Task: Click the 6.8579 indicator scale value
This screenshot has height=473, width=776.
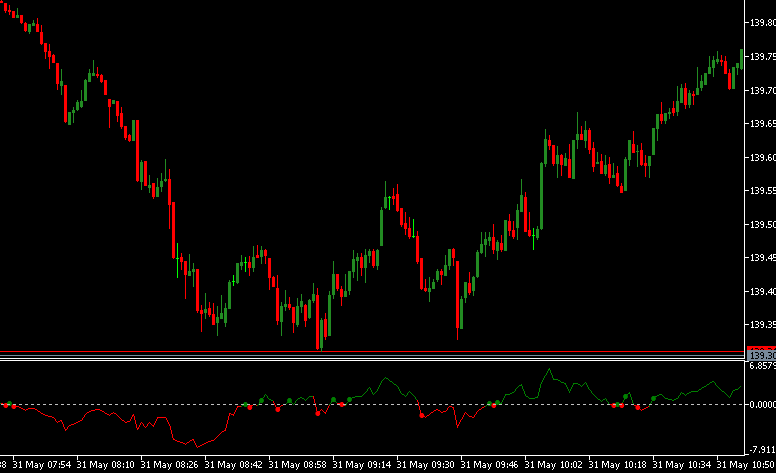Action: coord(763,366)
